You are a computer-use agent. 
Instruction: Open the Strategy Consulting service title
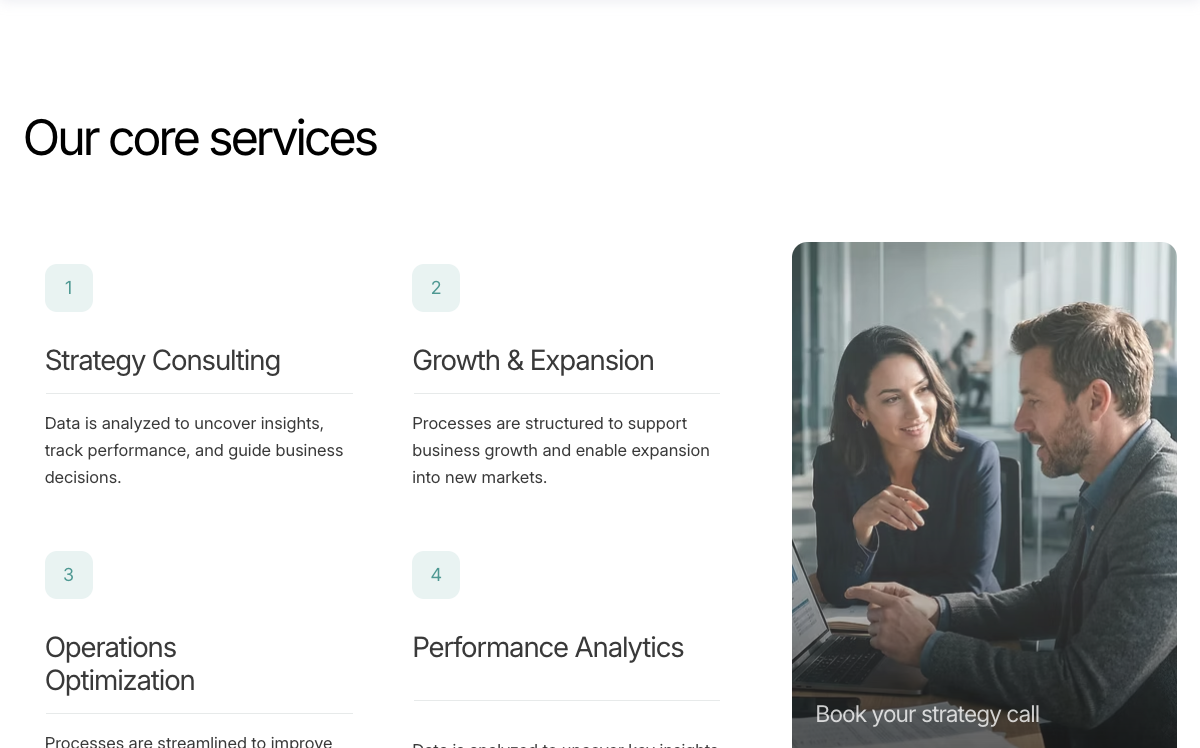point(162,360)
